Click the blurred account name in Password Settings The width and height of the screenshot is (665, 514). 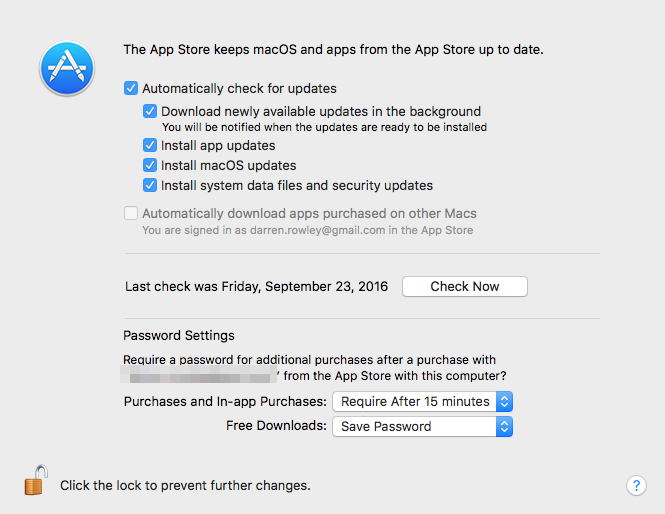[198, 375]
